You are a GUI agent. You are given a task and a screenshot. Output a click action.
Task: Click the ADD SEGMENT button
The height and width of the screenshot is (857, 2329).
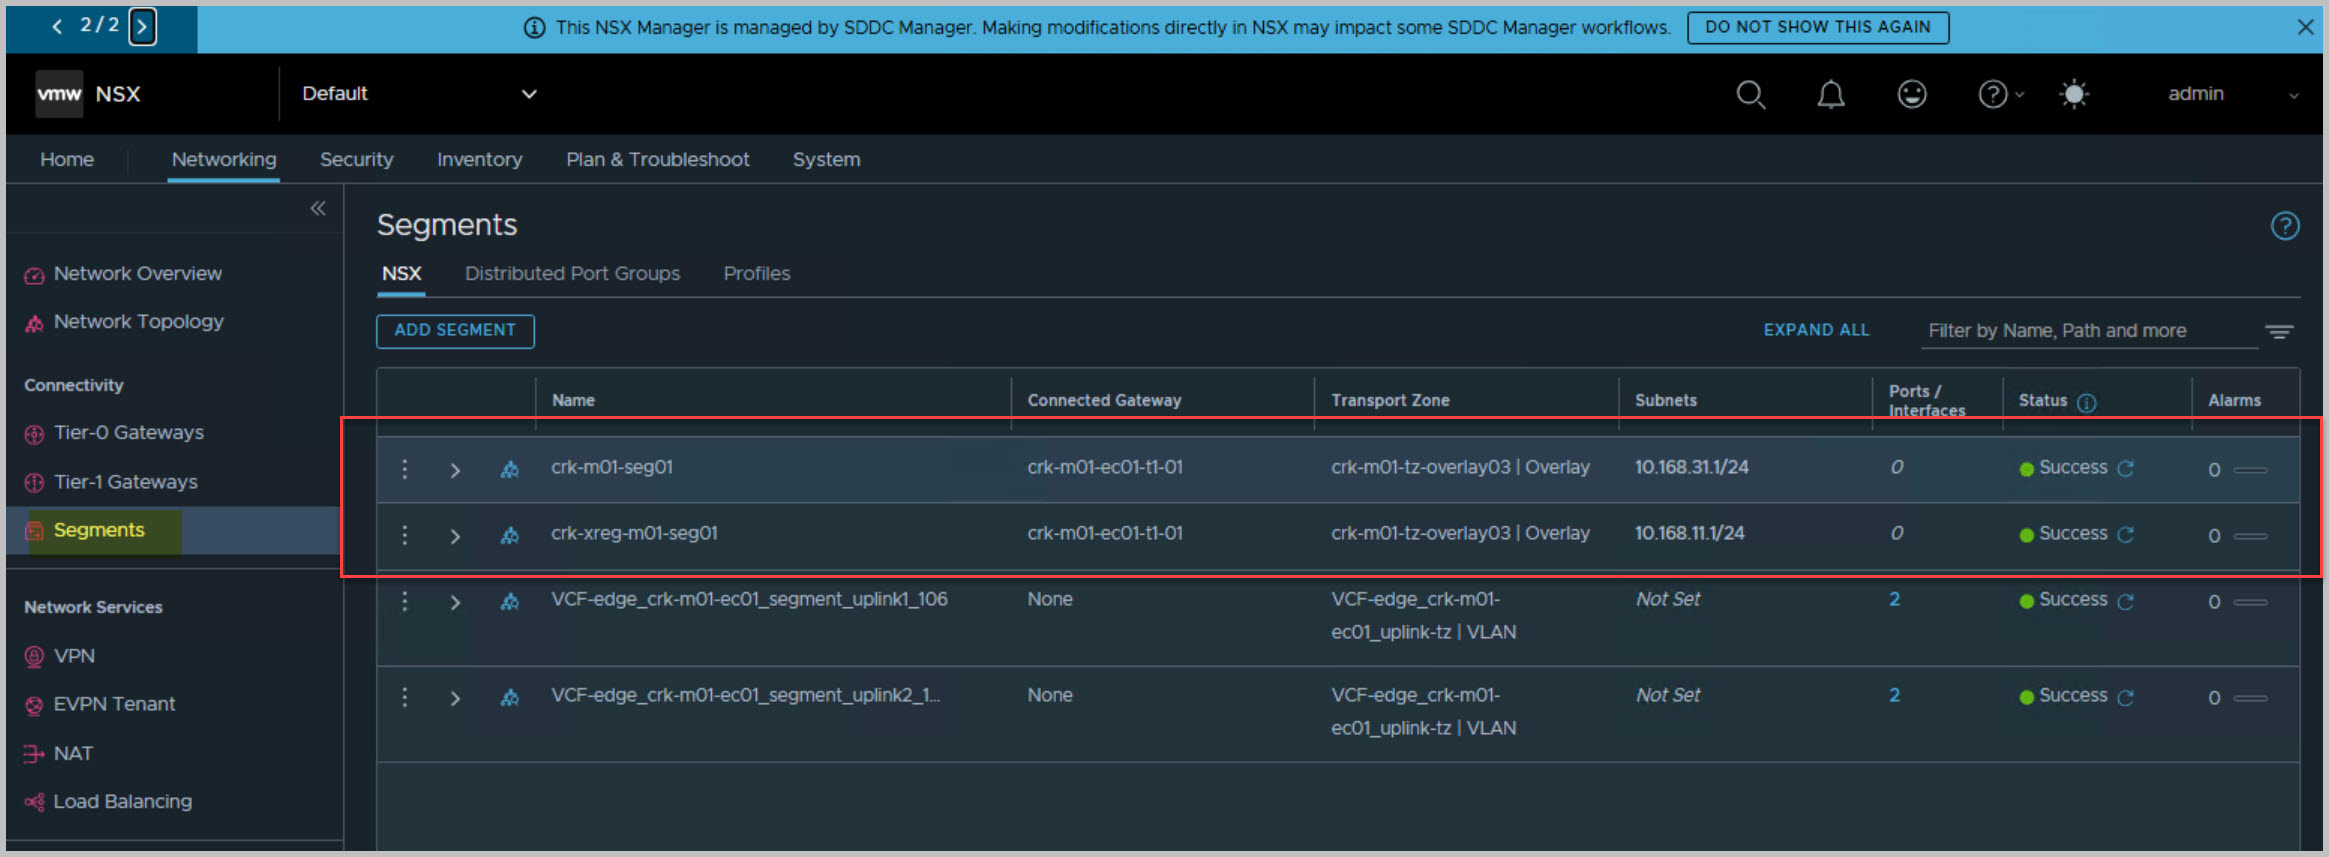[455, 331]
